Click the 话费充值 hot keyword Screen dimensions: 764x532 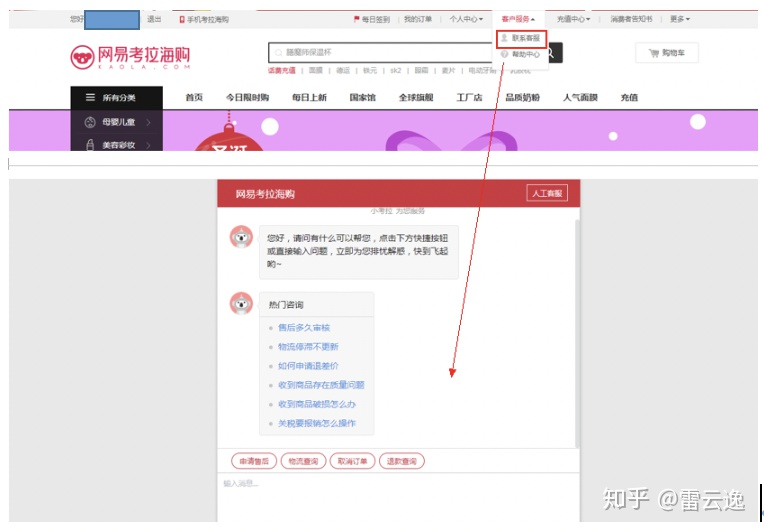[282, 71]
